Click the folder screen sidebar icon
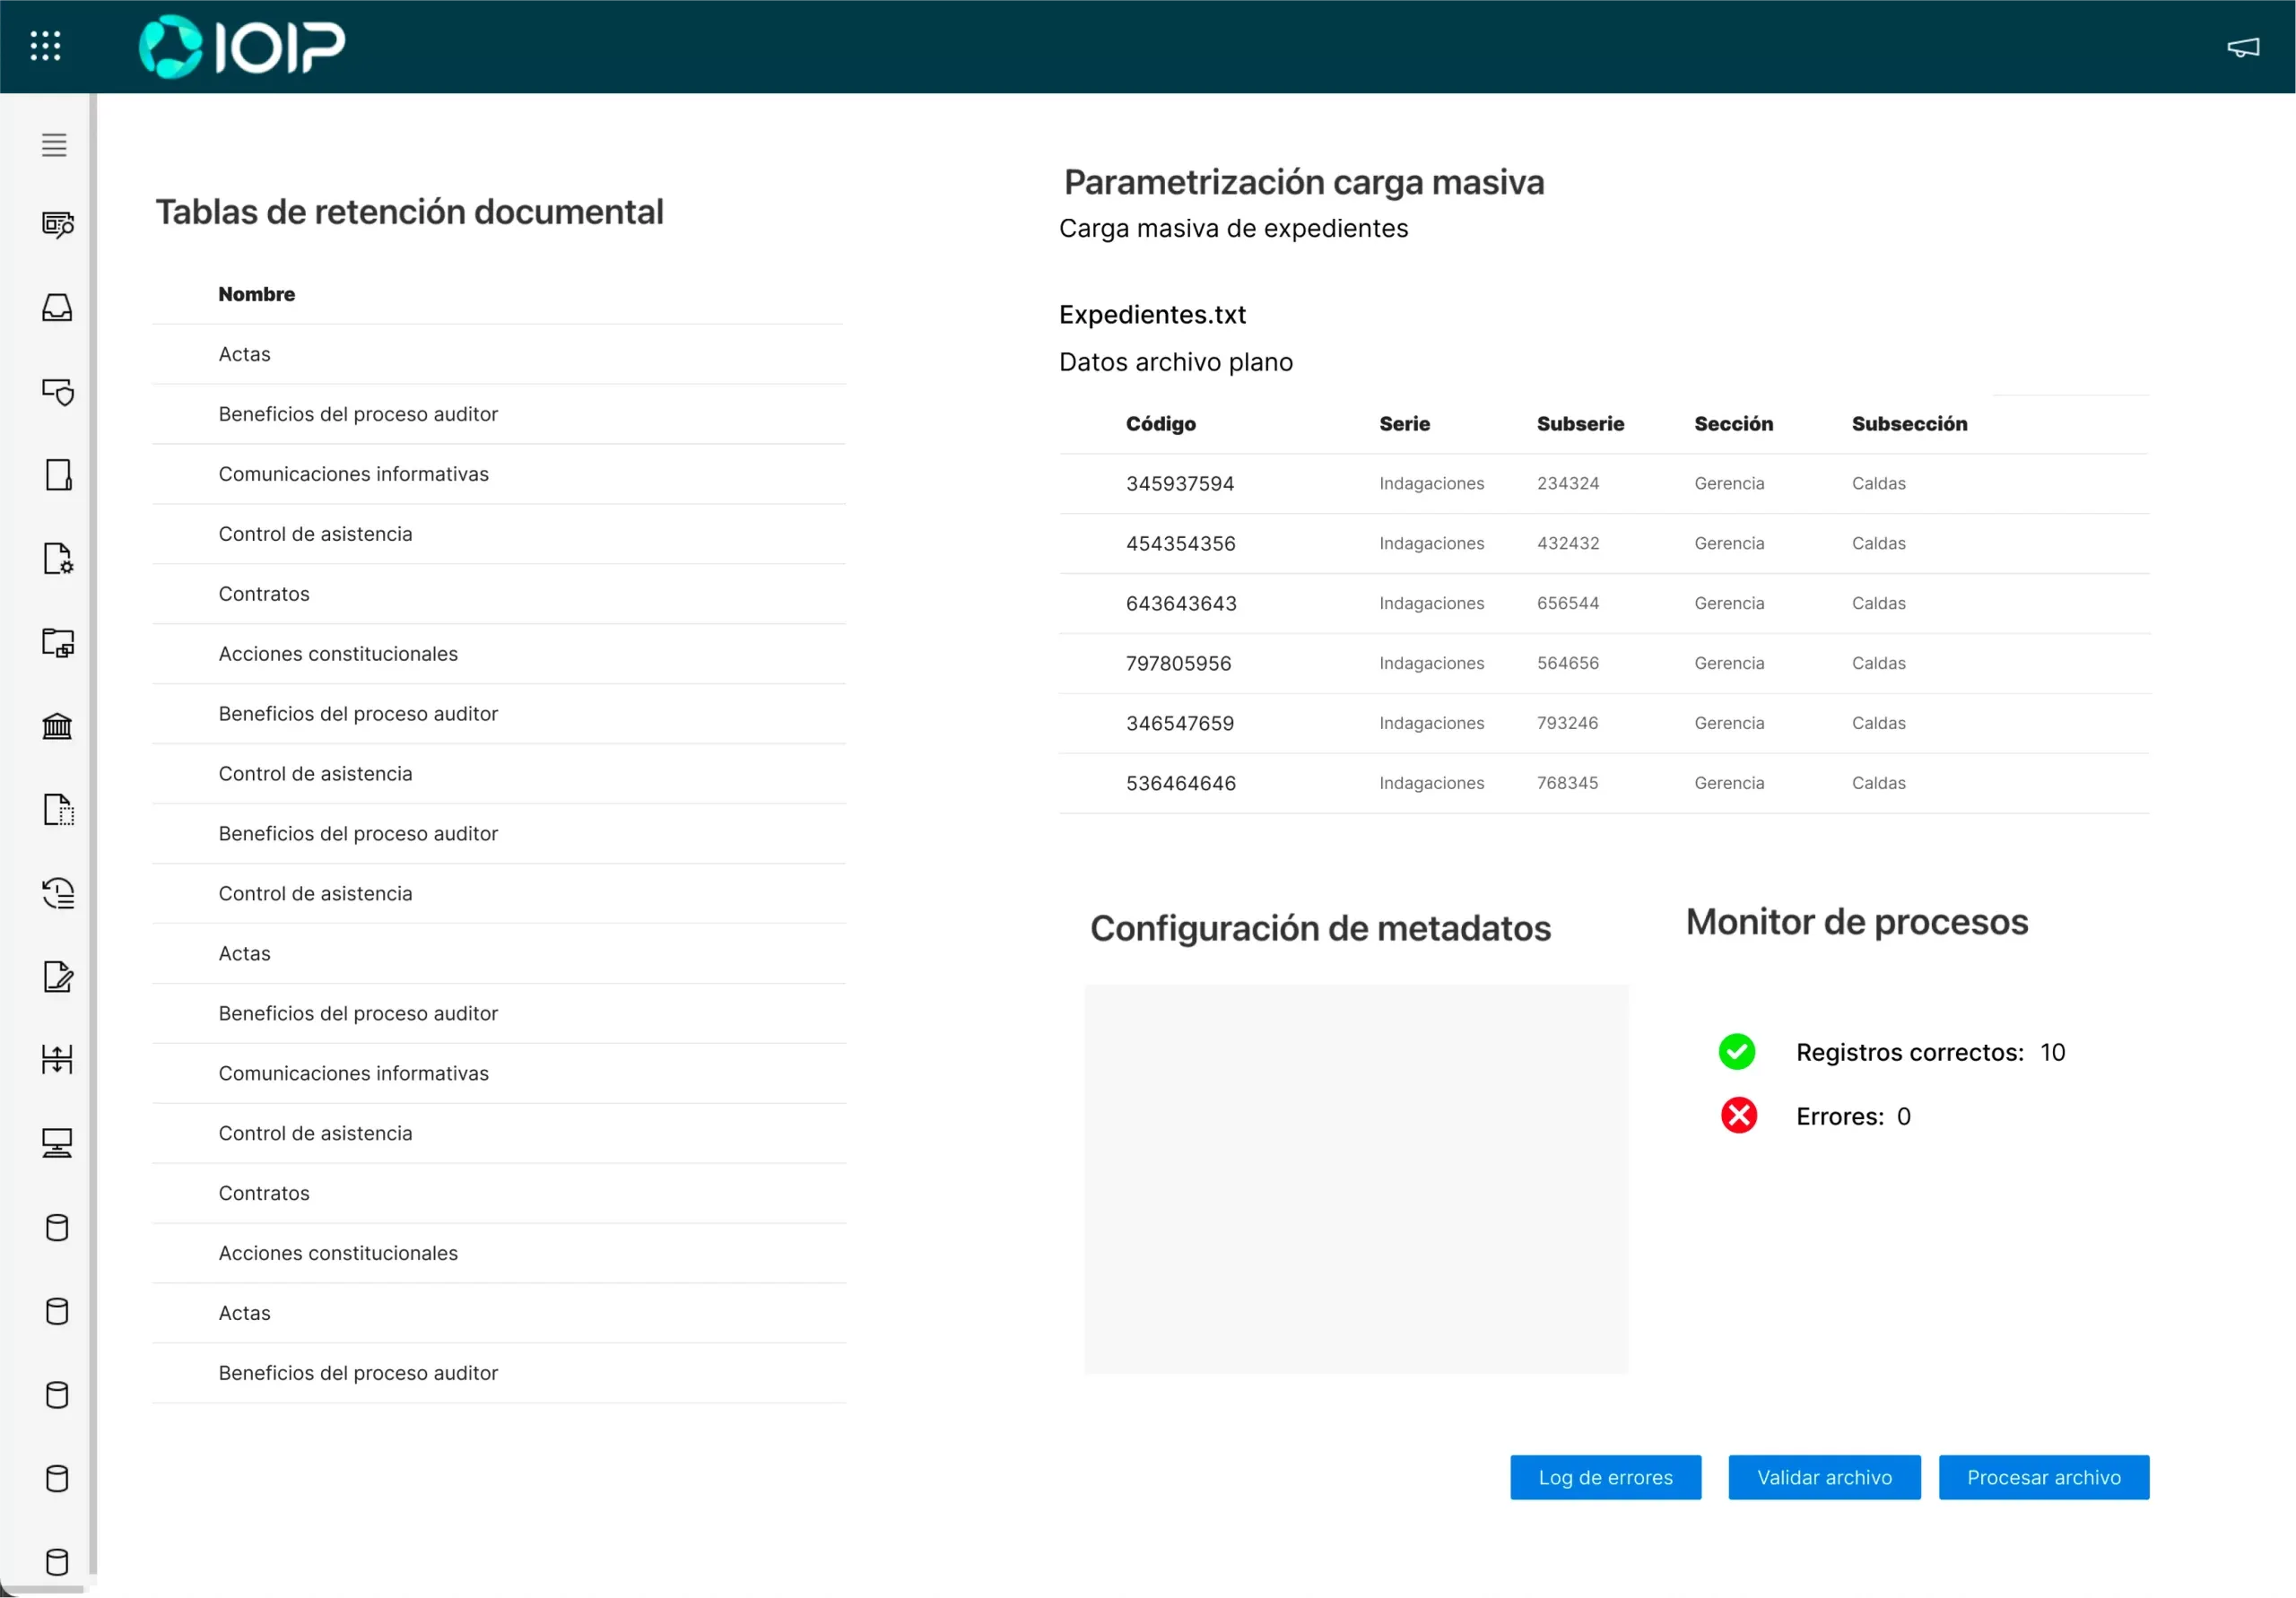 (x=57, y=642)
